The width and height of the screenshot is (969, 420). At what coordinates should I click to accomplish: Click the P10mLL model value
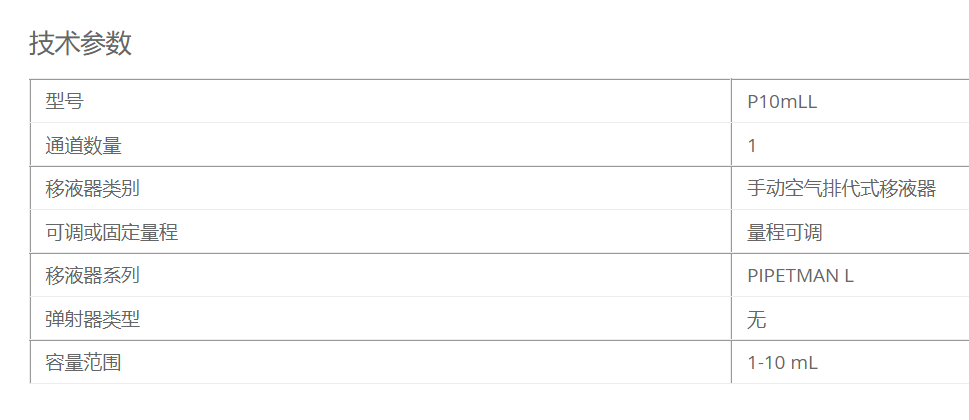click(782, 102)
